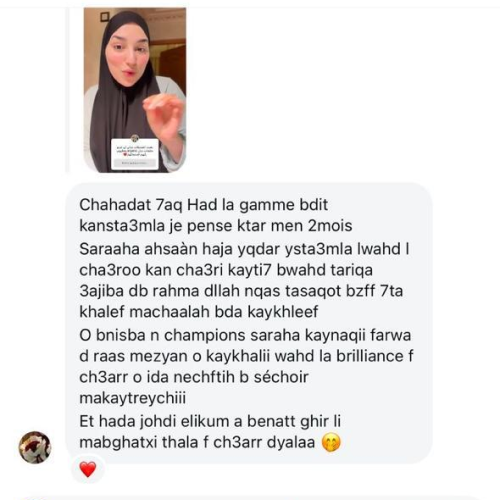This screenshot has height=500, width=500.
Task: Open the replied story thumbnail
Action: 135,90
